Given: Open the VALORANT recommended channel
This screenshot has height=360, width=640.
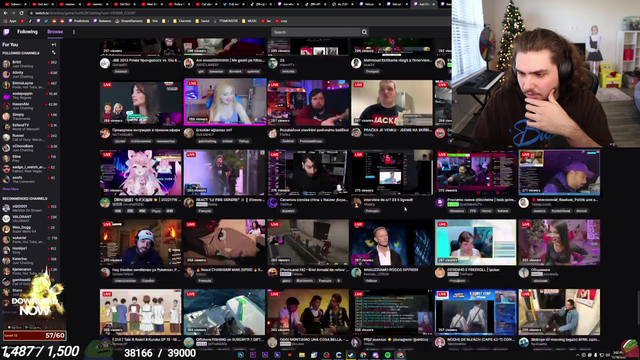Looking at the screenshot, I should 30,218.
